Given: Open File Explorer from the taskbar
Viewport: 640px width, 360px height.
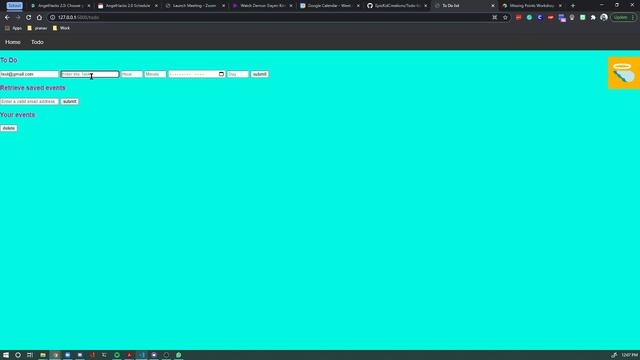Looking at the screenshot, I should click(42, 355).
